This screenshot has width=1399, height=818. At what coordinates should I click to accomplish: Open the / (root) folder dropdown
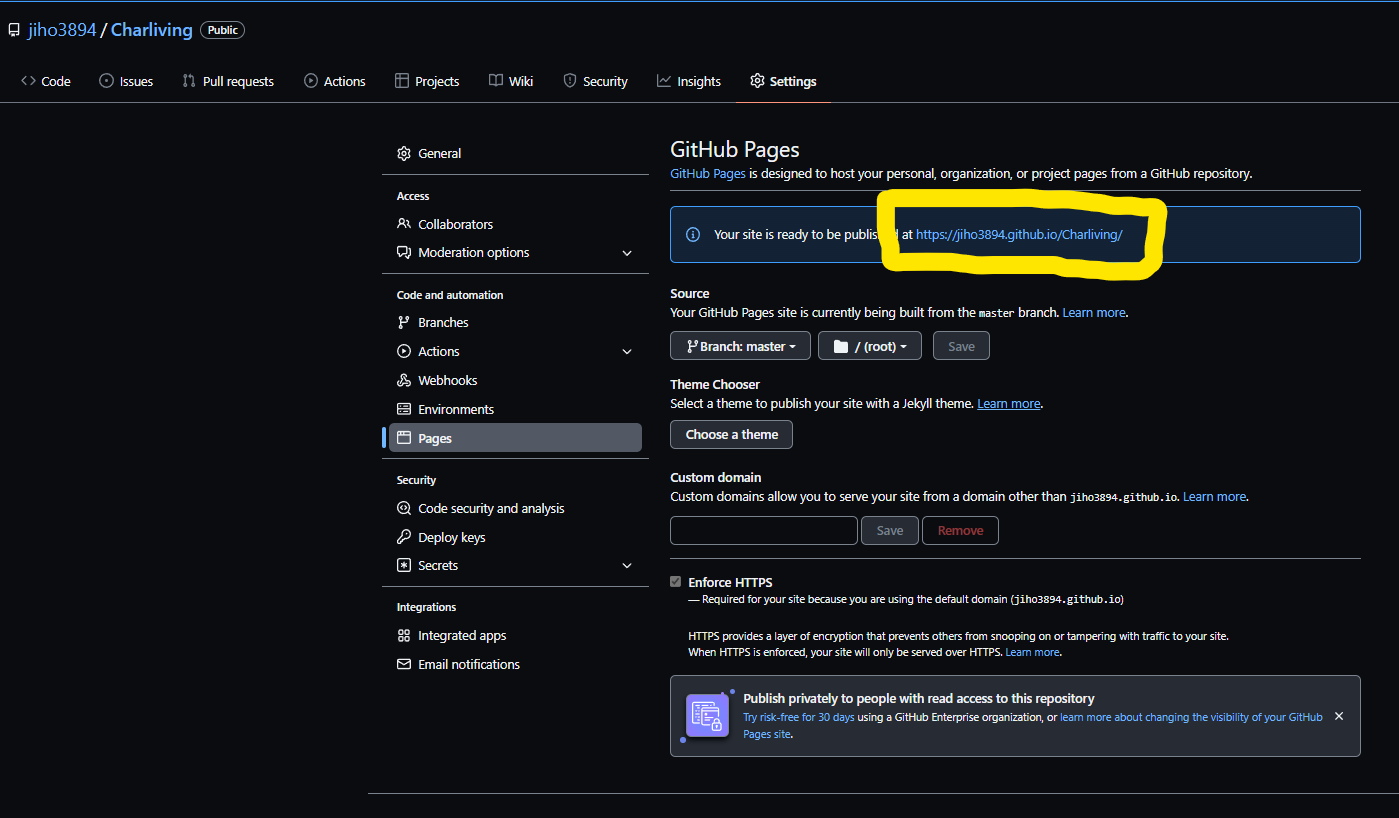870,346
